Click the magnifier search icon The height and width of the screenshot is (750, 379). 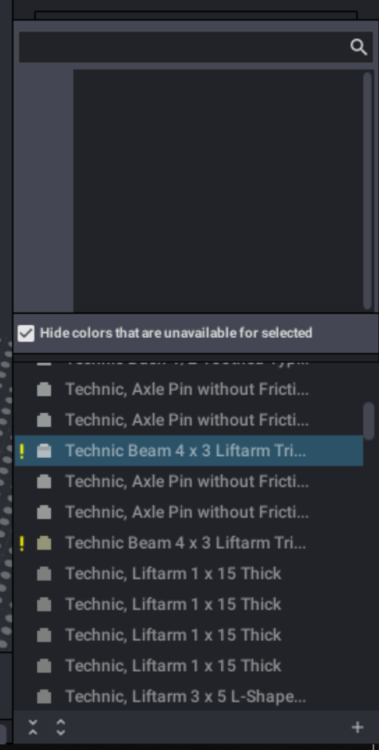[x=358, y=47]
